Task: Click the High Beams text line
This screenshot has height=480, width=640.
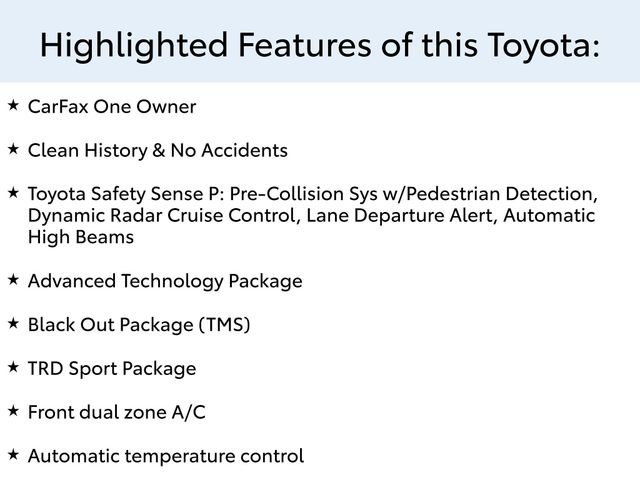Action: point(81,238)
